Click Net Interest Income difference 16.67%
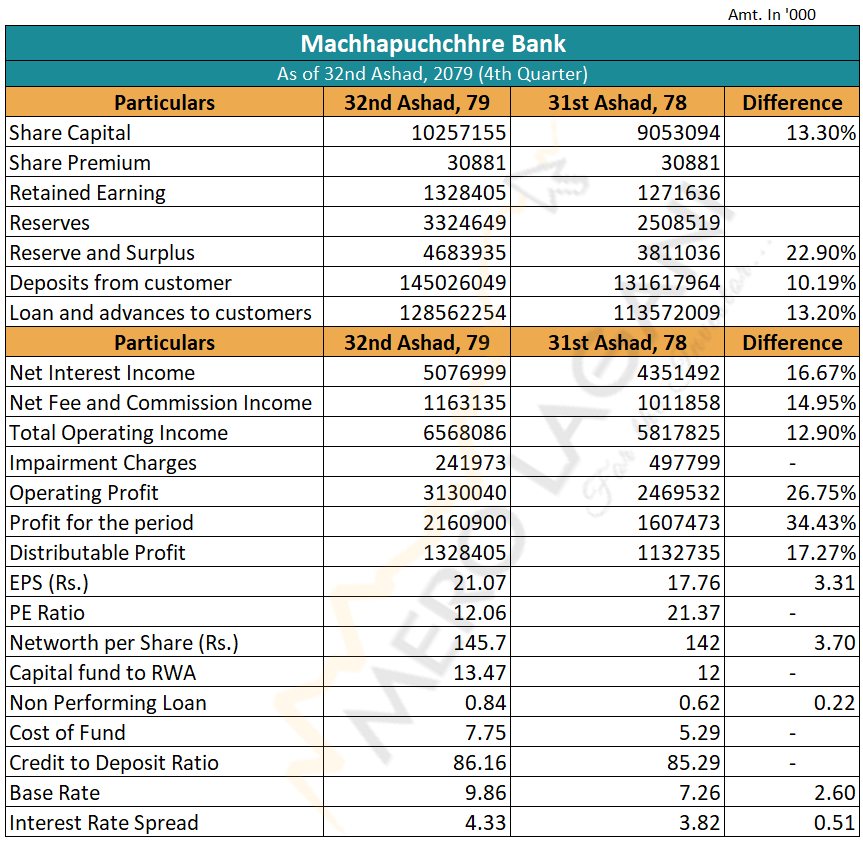The width and height of the screenshot is (863, 841). 821,373
